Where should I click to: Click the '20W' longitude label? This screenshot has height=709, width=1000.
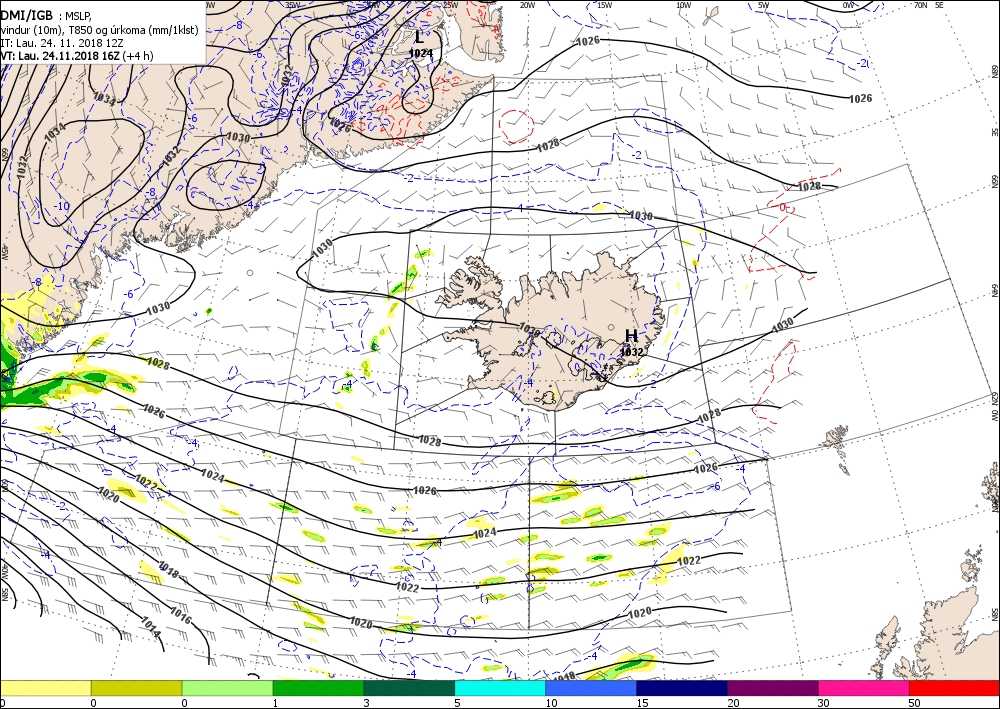527,5
